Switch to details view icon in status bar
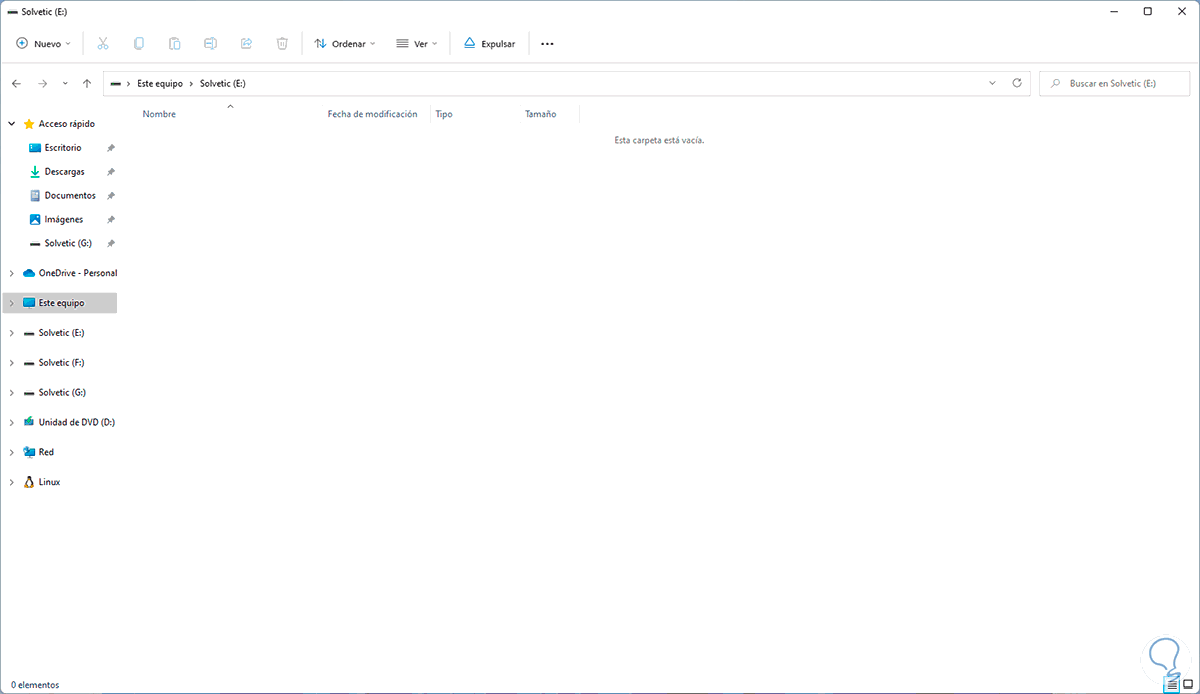The image size is (1200, 694). tap(1172, 685)
